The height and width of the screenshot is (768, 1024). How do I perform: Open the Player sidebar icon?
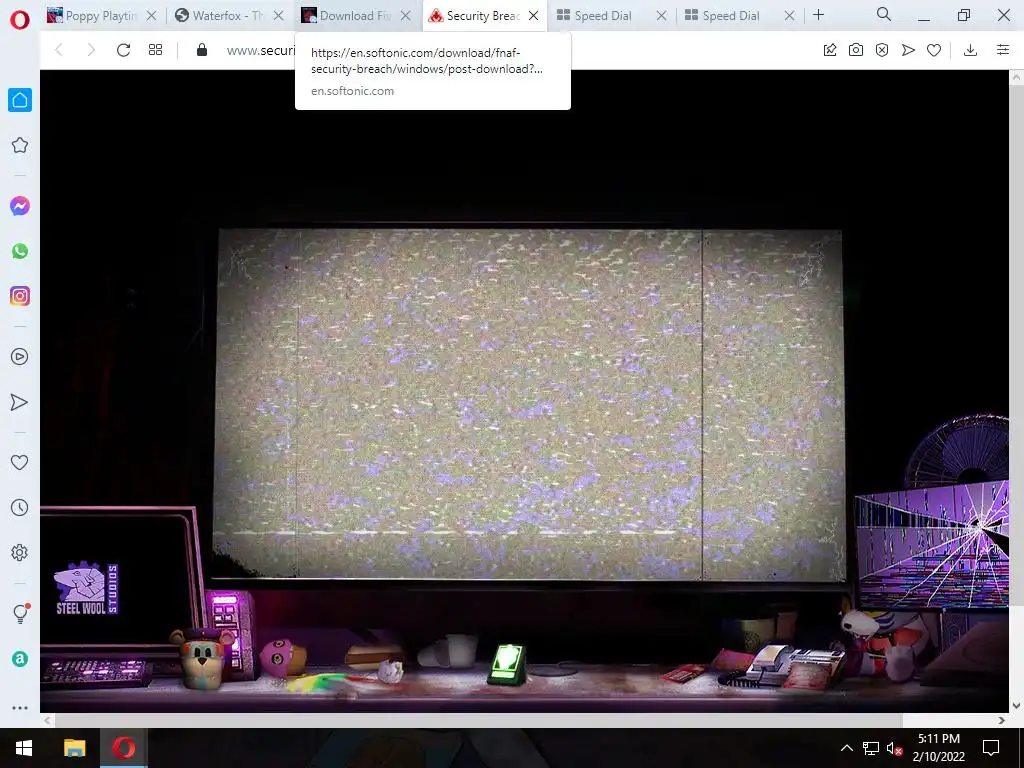(20, 357)
